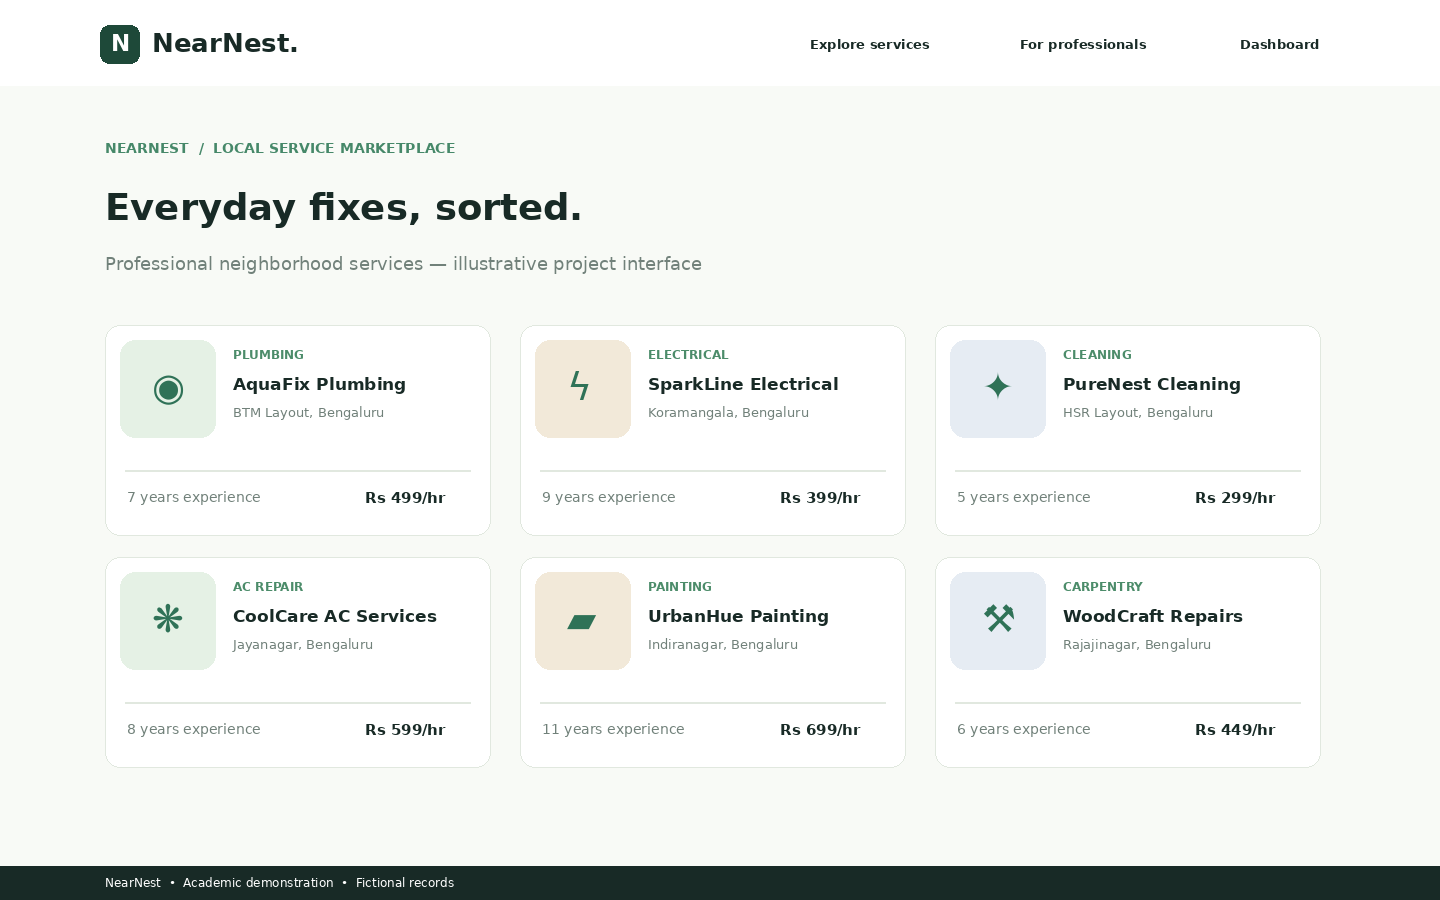
Task: Click the Rs 499/hr price
Action: (405, 498)
